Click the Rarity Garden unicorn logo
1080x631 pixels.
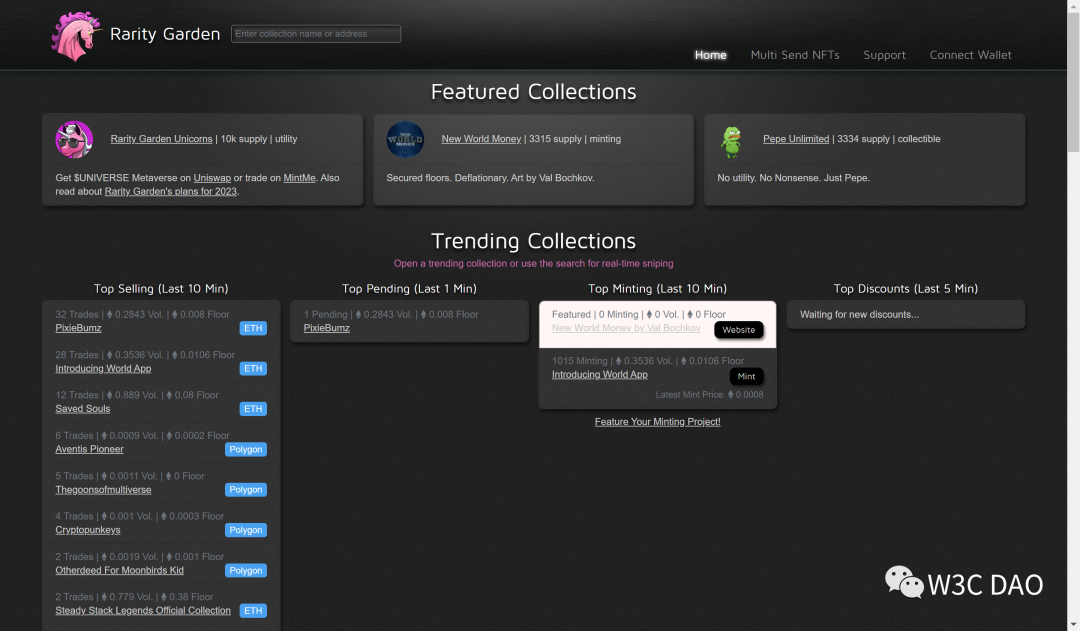click(x=75, y=36)
